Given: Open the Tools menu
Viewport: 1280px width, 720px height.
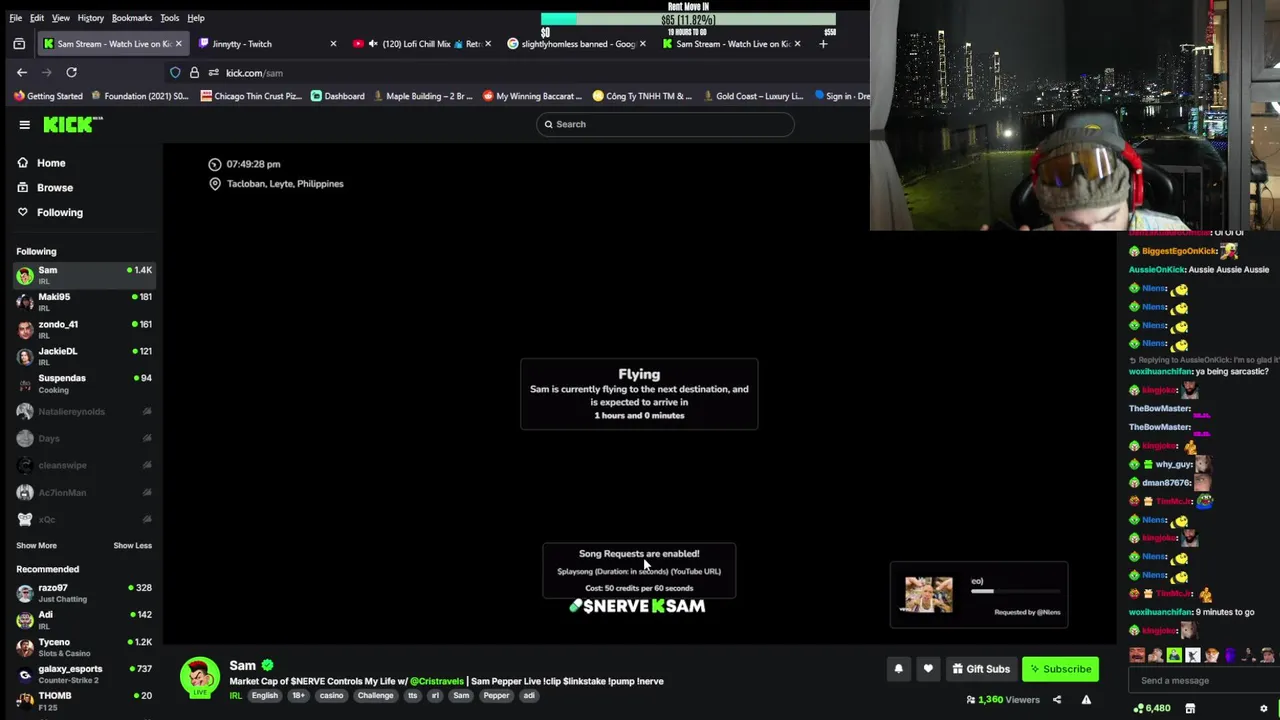Looking at the screenshot, I should (169, 18).
